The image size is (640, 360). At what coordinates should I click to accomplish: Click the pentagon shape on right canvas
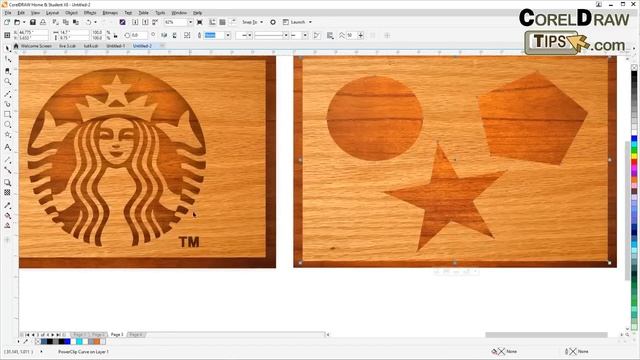pos(532,118)
